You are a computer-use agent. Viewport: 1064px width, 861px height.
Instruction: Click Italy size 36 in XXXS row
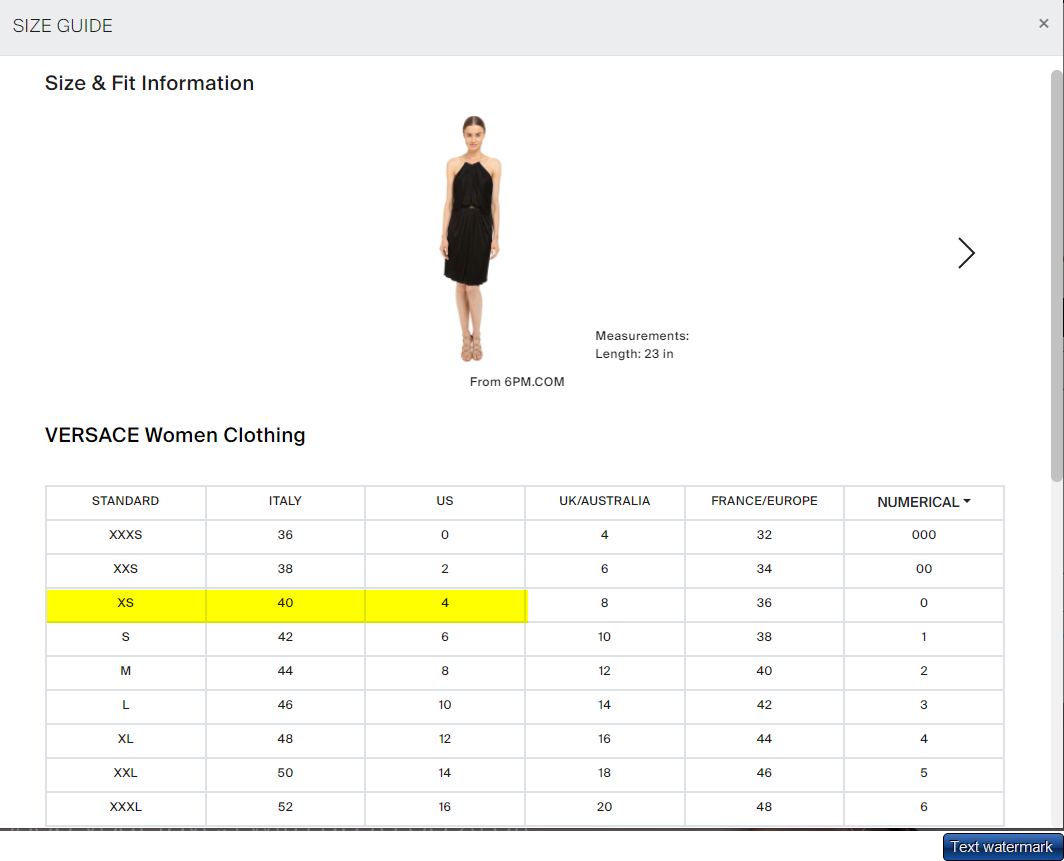[285, 535]
